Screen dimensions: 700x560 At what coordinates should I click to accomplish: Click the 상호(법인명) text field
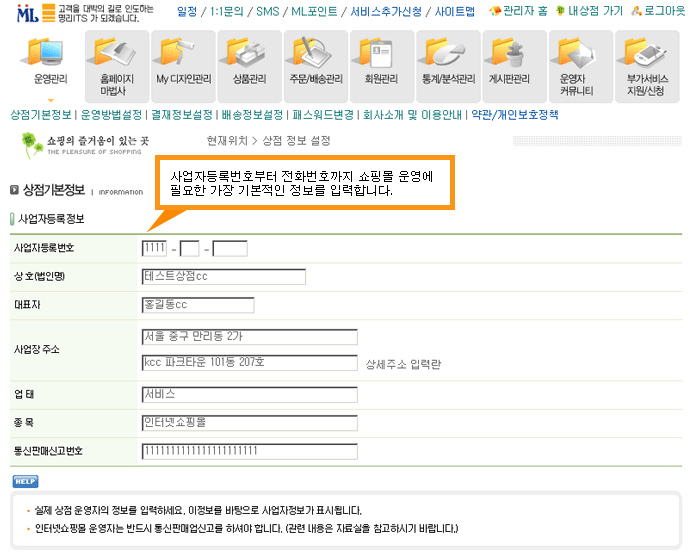(x=224, y=277)
